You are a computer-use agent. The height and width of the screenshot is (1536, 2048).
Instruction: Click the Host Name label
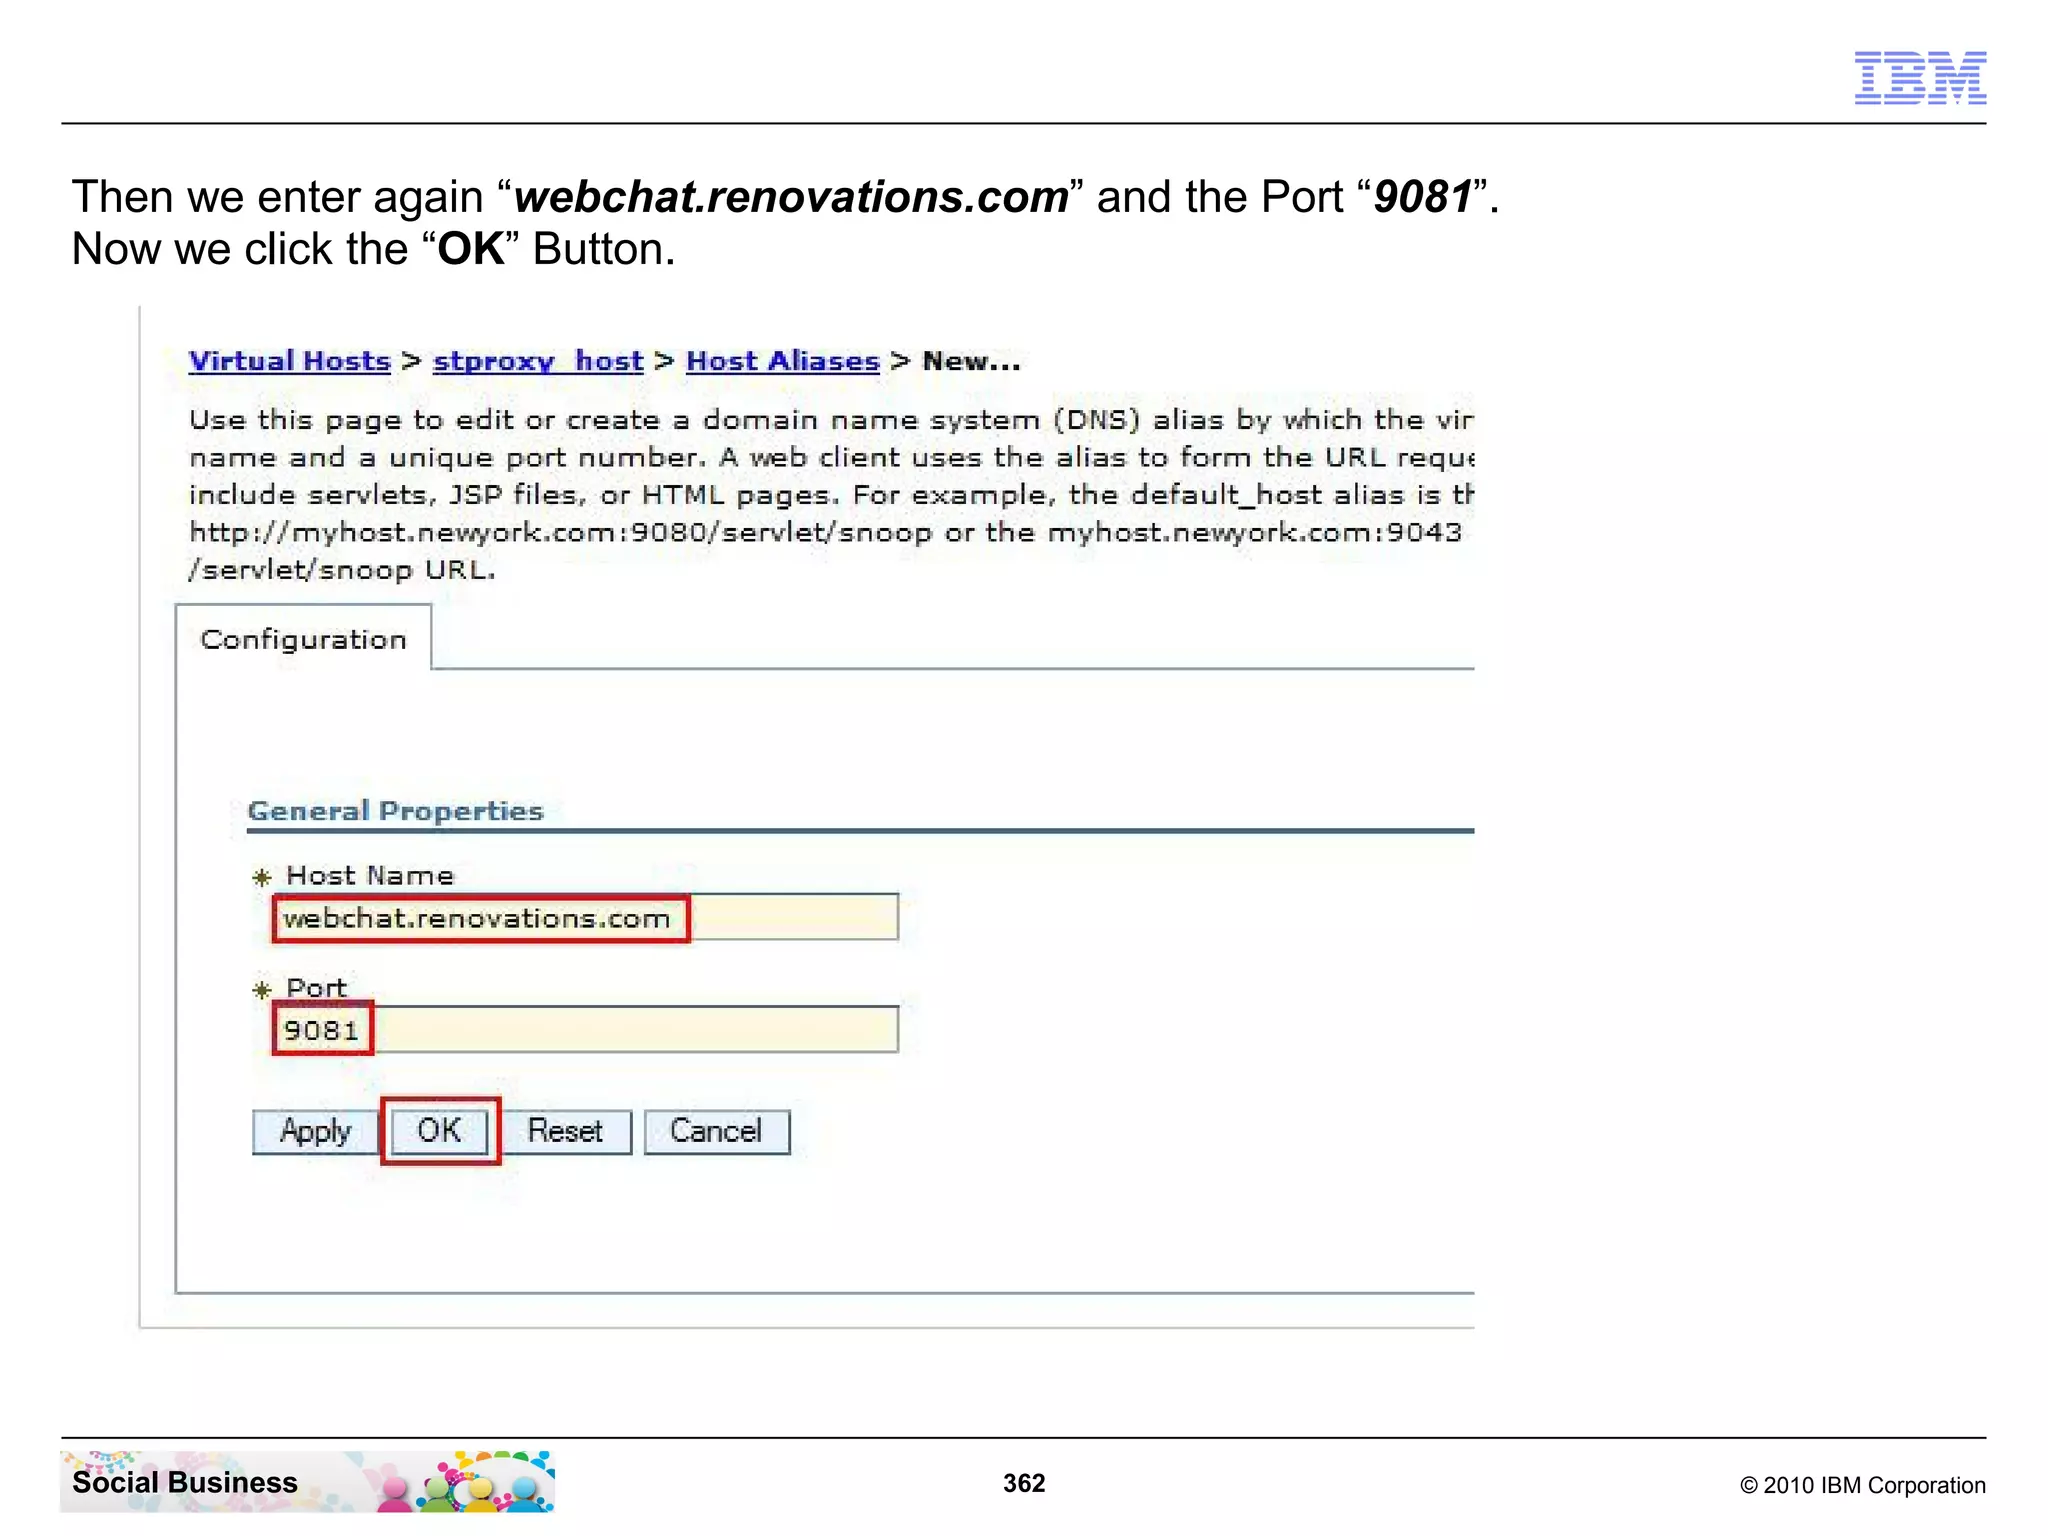click(x=370, y=875)
